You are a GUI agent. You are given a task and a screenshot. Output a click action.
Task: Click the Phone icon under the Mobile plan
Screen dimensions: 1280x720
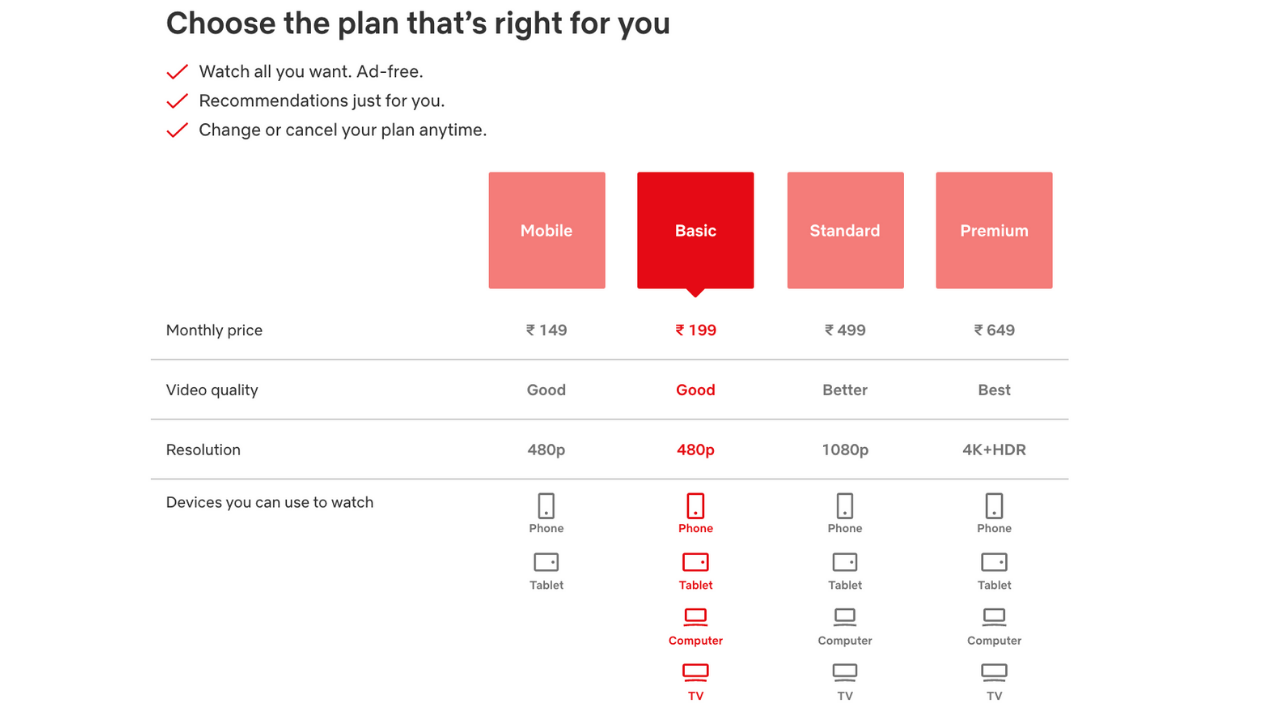coord(546,508)
